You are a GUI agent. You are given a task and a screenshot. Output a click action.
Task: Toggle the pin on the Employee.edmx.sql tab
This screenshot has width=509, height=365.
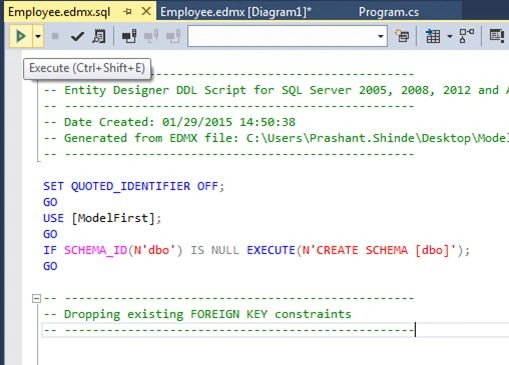(128, 12)
